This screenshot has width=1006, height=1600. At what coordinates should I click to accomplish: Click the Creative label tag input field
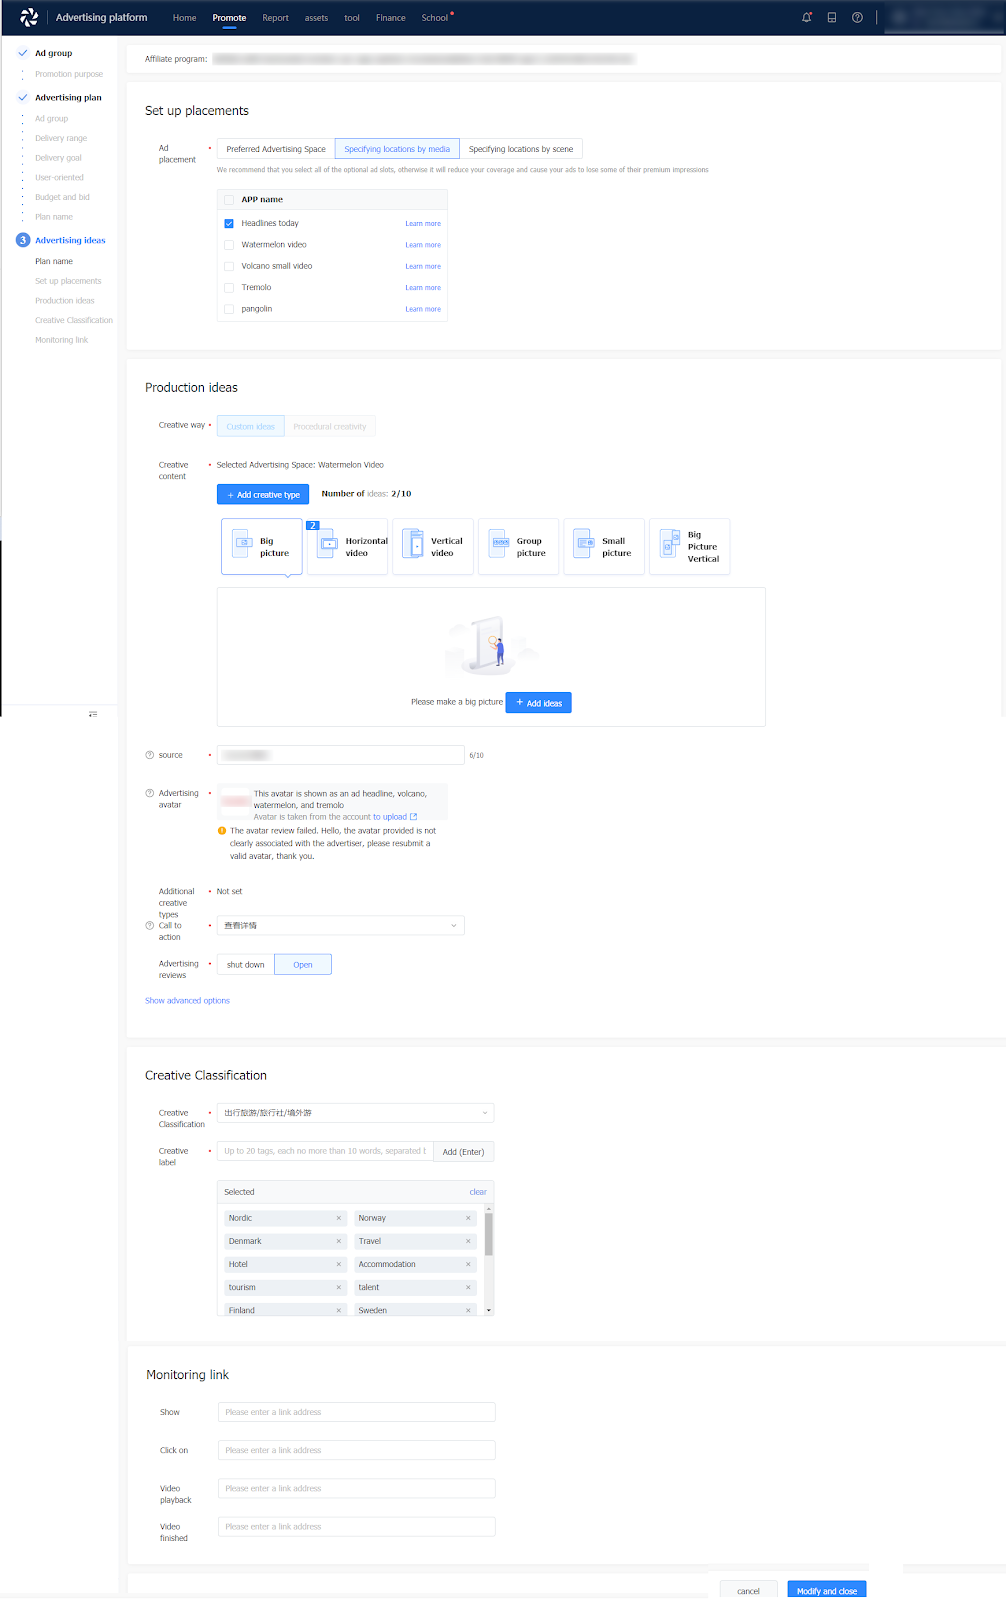tap(325, 1152)
